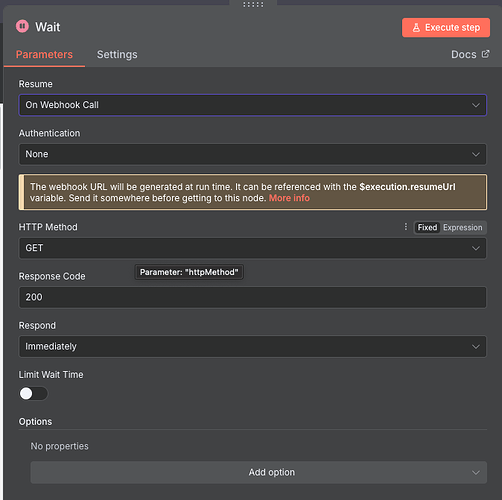Click the Response Code input field
502x500 pixels.
(252, 297)
